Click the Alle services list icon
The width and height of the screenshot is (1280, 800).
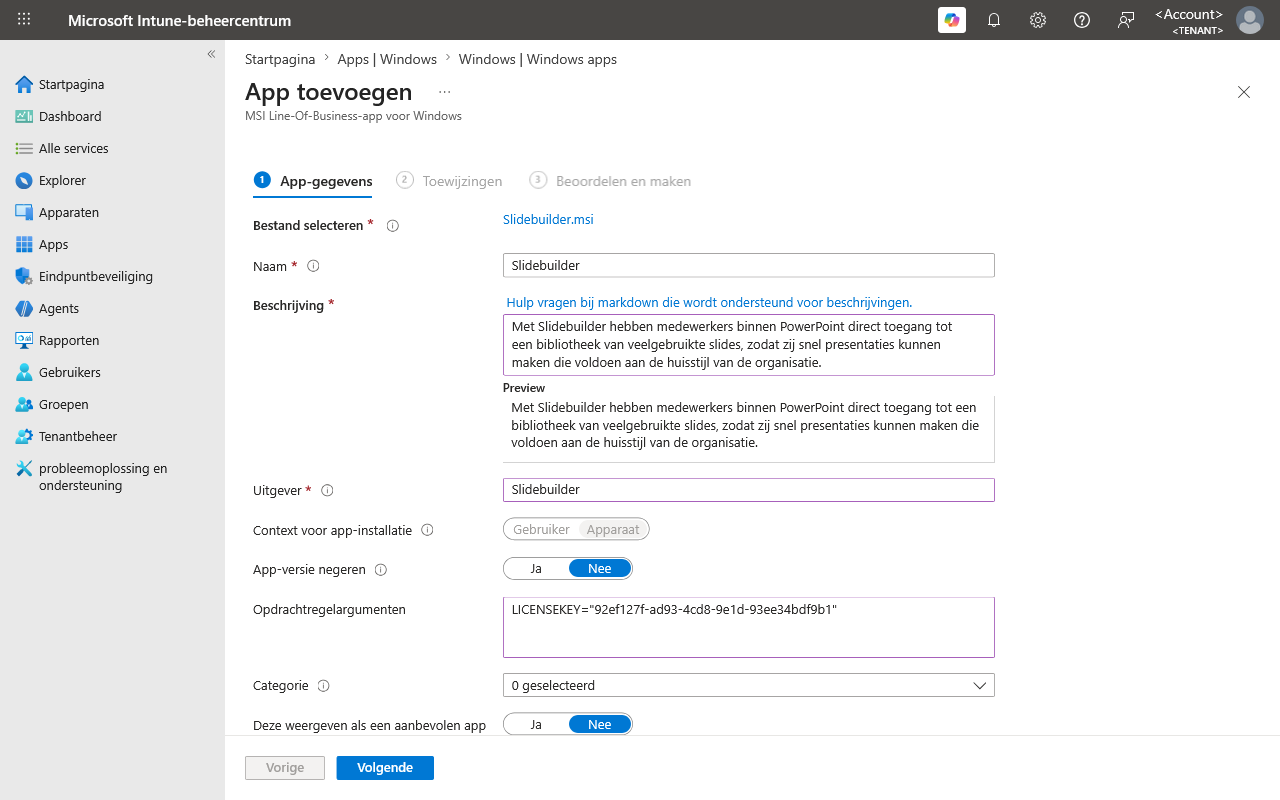point(24,148)
